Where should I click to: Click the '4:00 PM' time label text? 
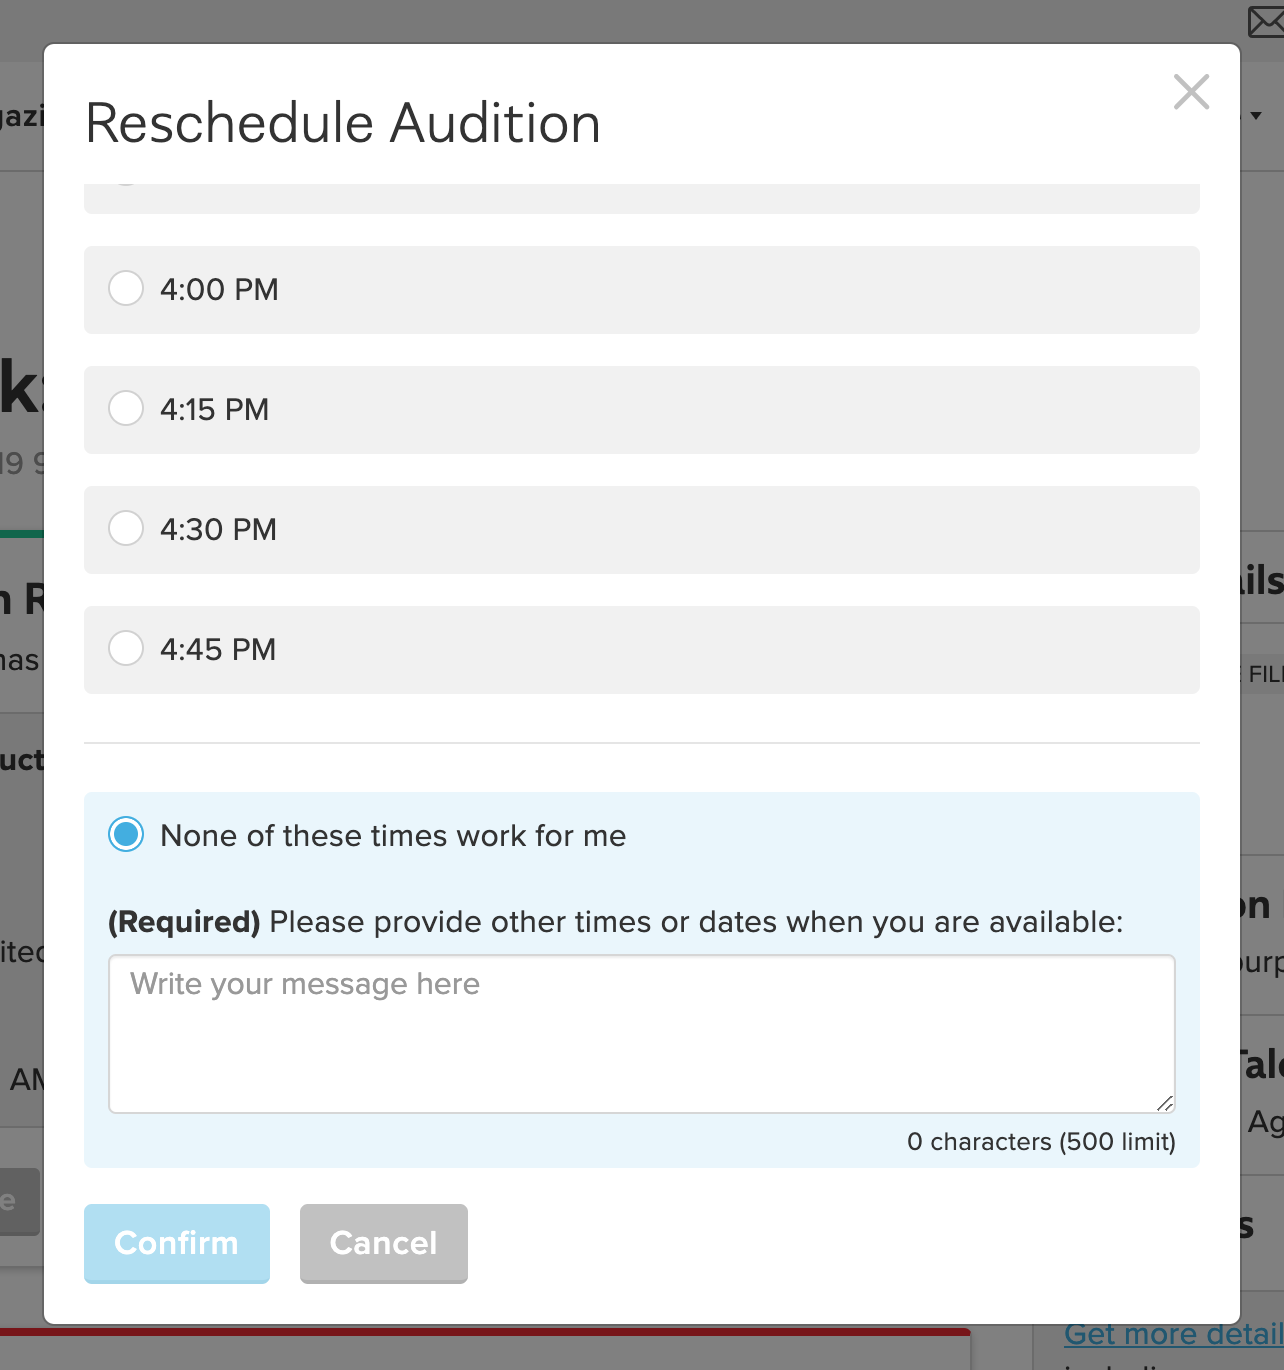219,290
